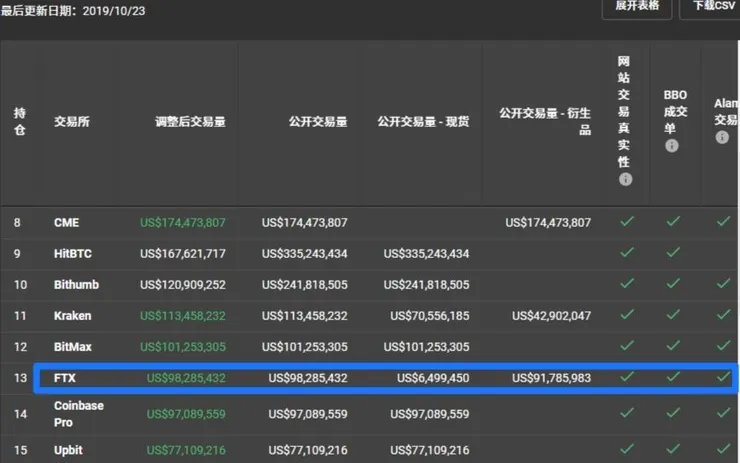The width and height of the screenshot is (740, 463).
Task: Click HitBTC adjusted volume US$167,621,717
Action: click(x=183, y=253)
